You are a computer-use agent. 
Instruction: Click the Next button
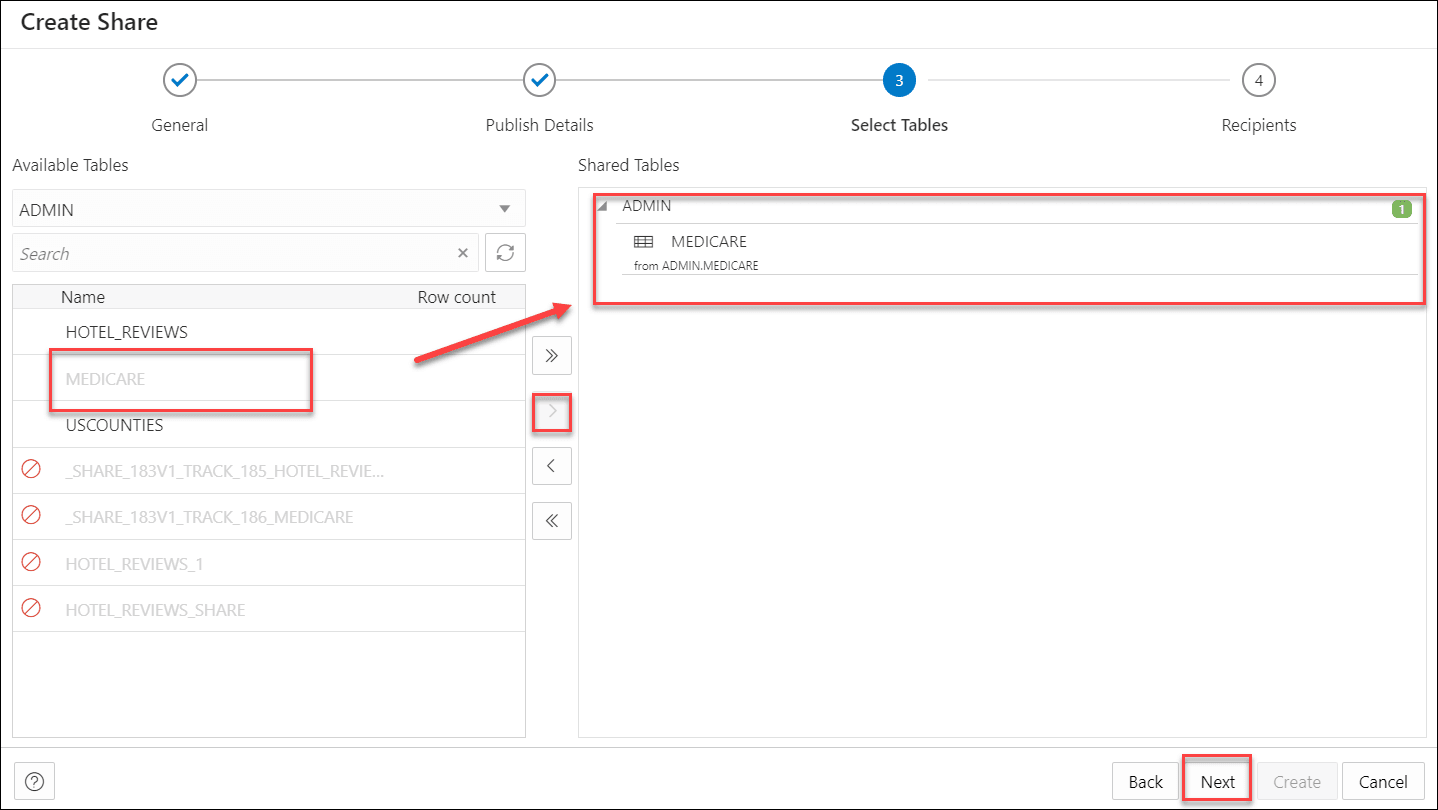(1216, 780)
